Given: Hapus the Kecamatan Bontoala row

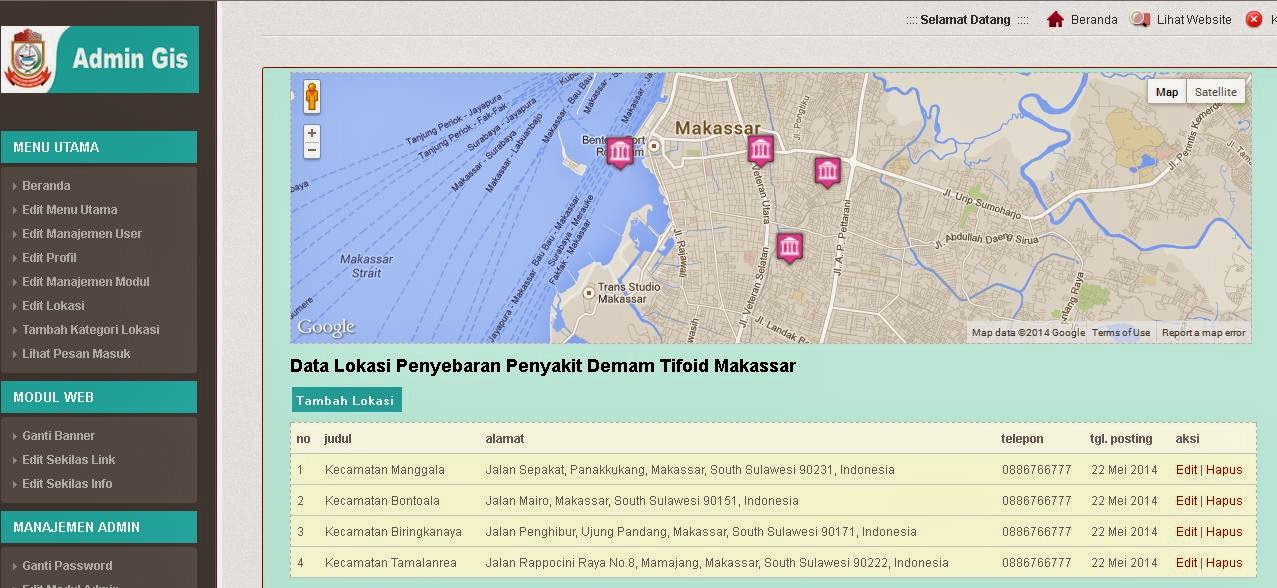Looking at the screenshot, I should [x=1224, y=501].
